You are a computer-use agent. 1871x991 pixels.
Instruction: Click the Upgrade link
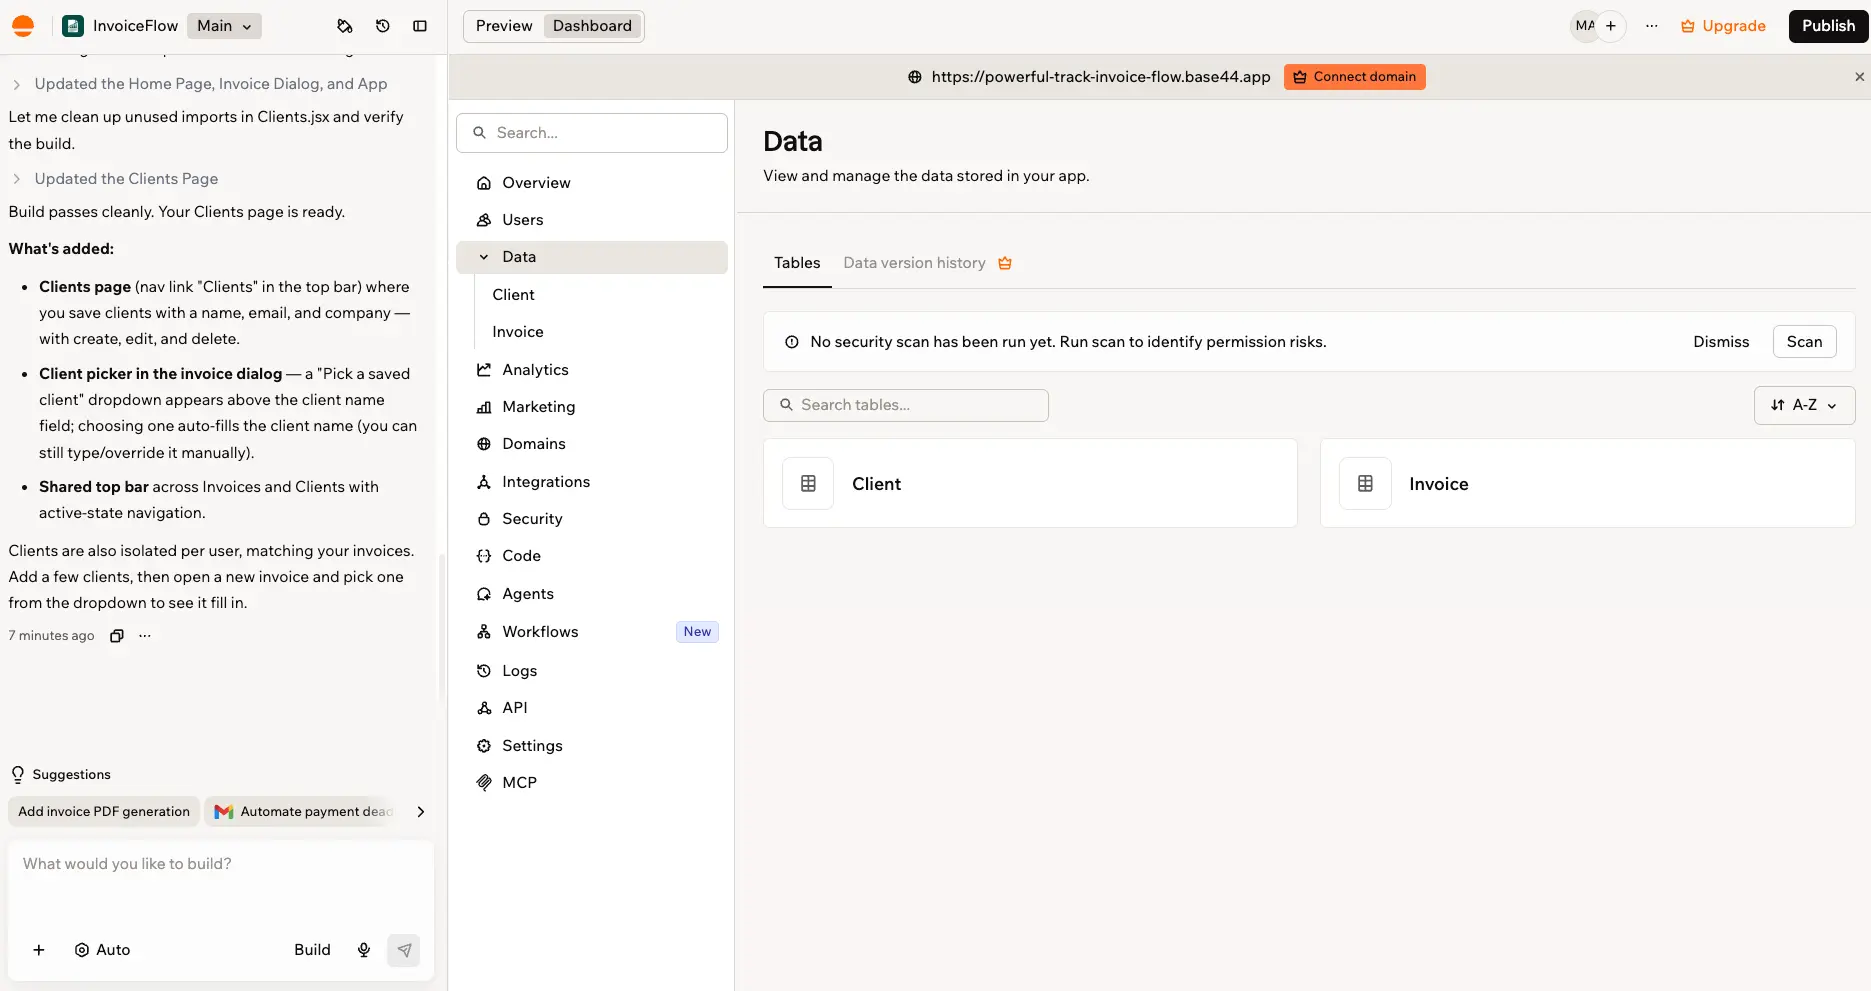point(1723,26)
